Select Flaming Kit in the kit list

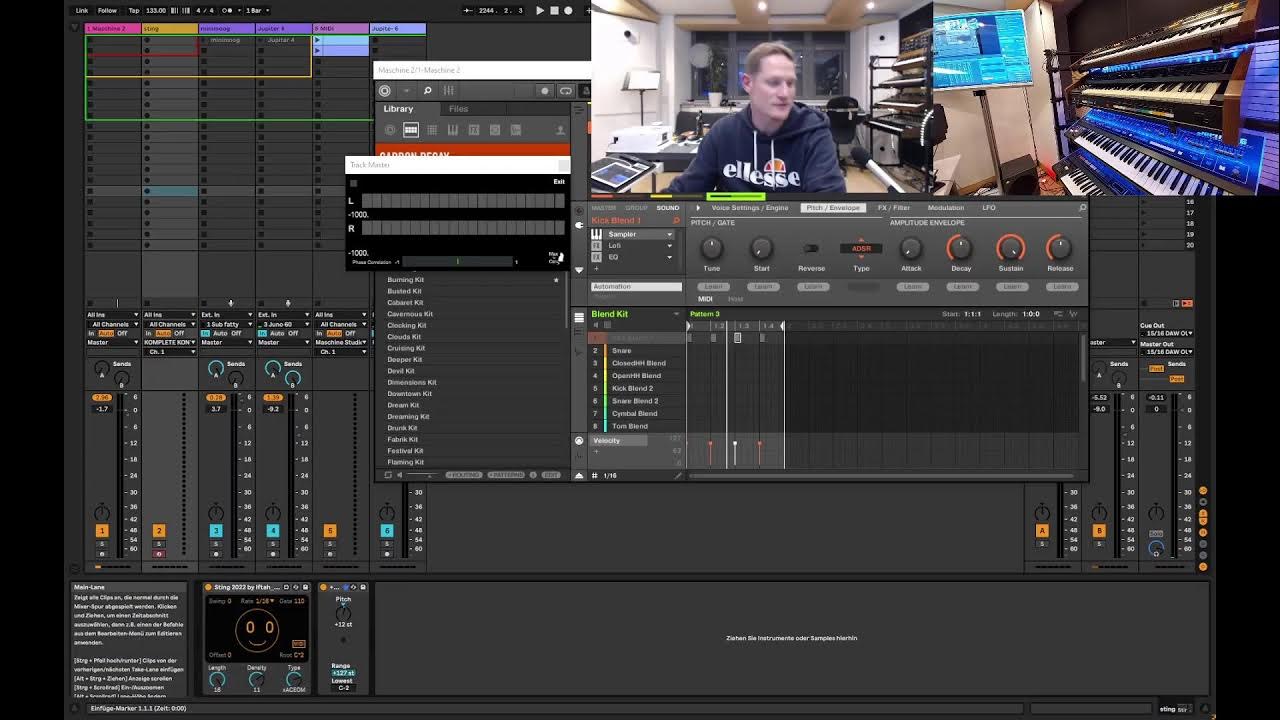405,462
